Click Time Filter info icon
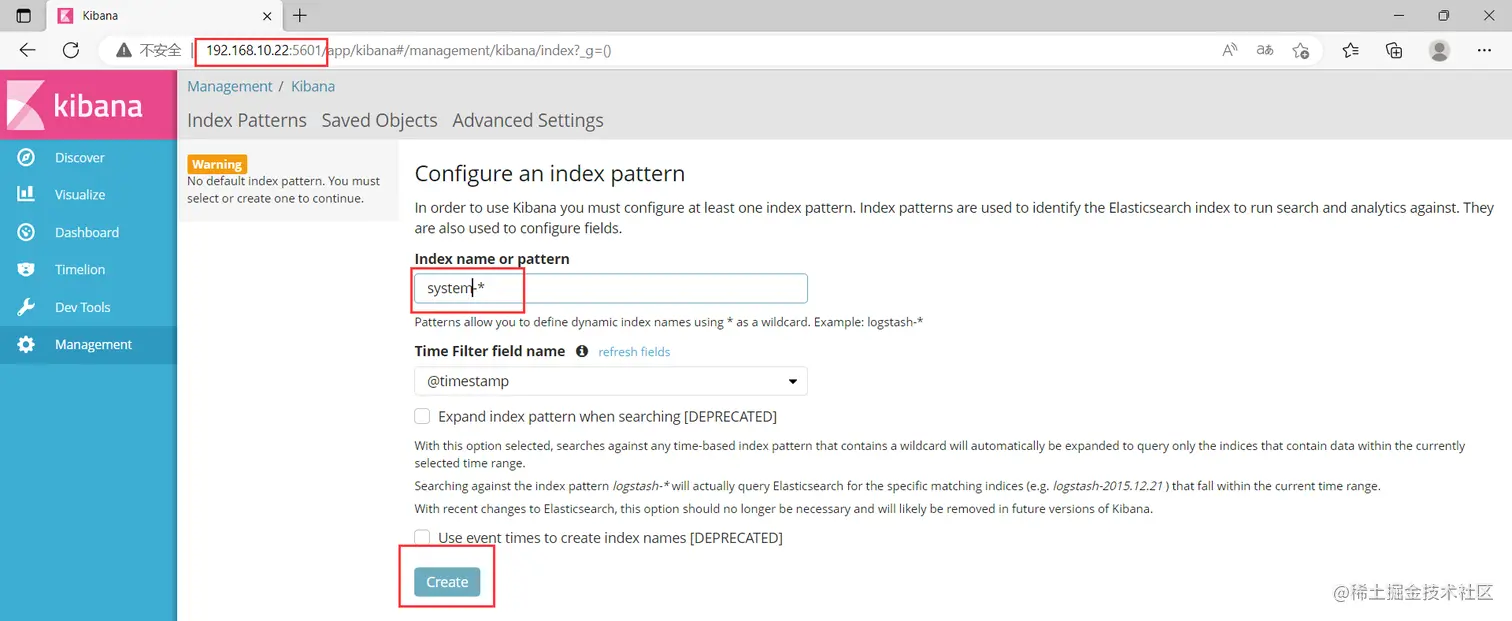 [x=582, y=351]
